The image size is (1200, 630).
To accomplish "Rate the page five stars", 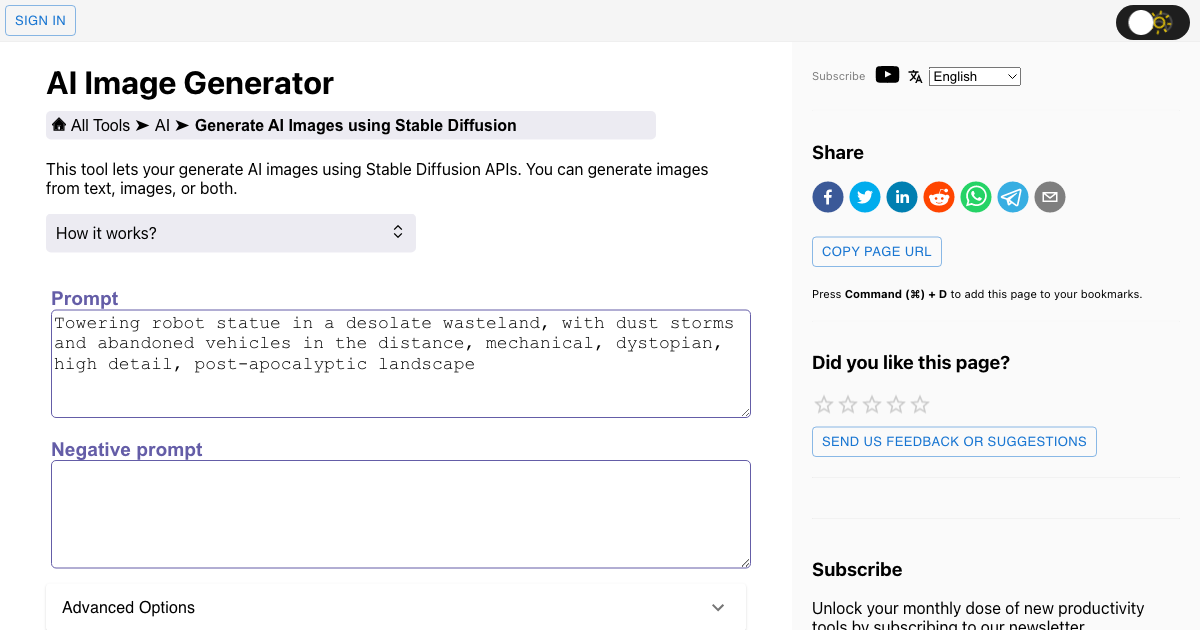I will [x=919, y=404].
